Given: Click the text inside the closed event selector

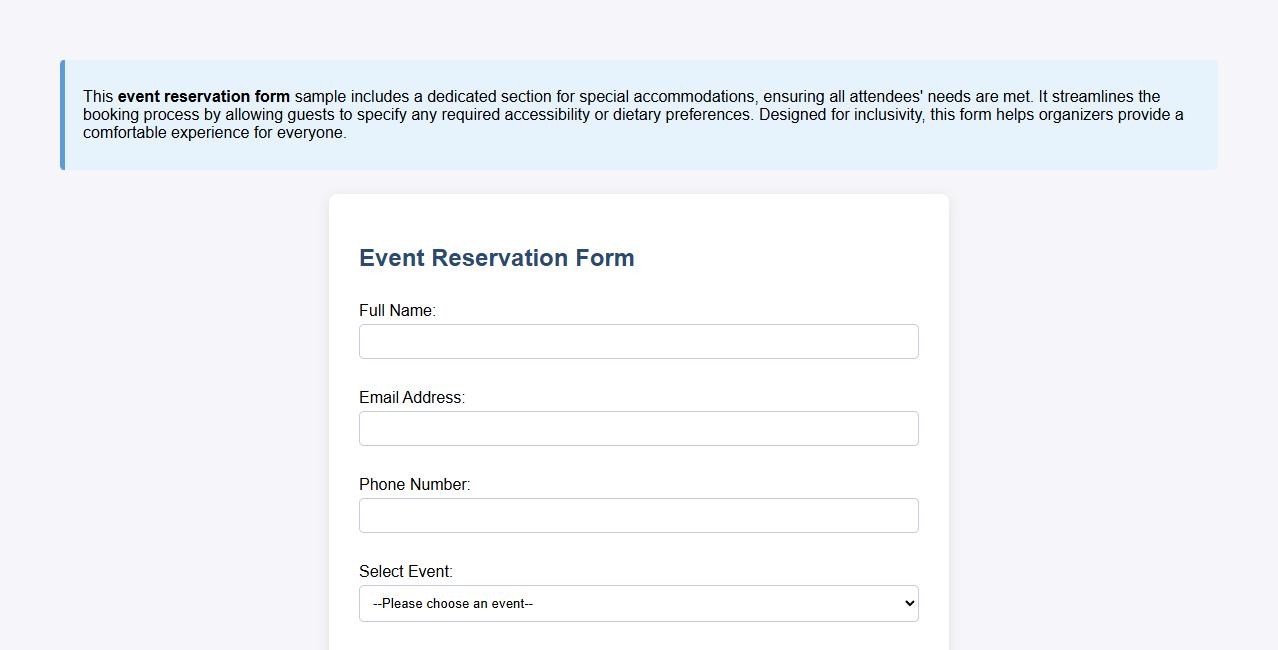Looking at the screenshot, I should (x=452, y=603).
